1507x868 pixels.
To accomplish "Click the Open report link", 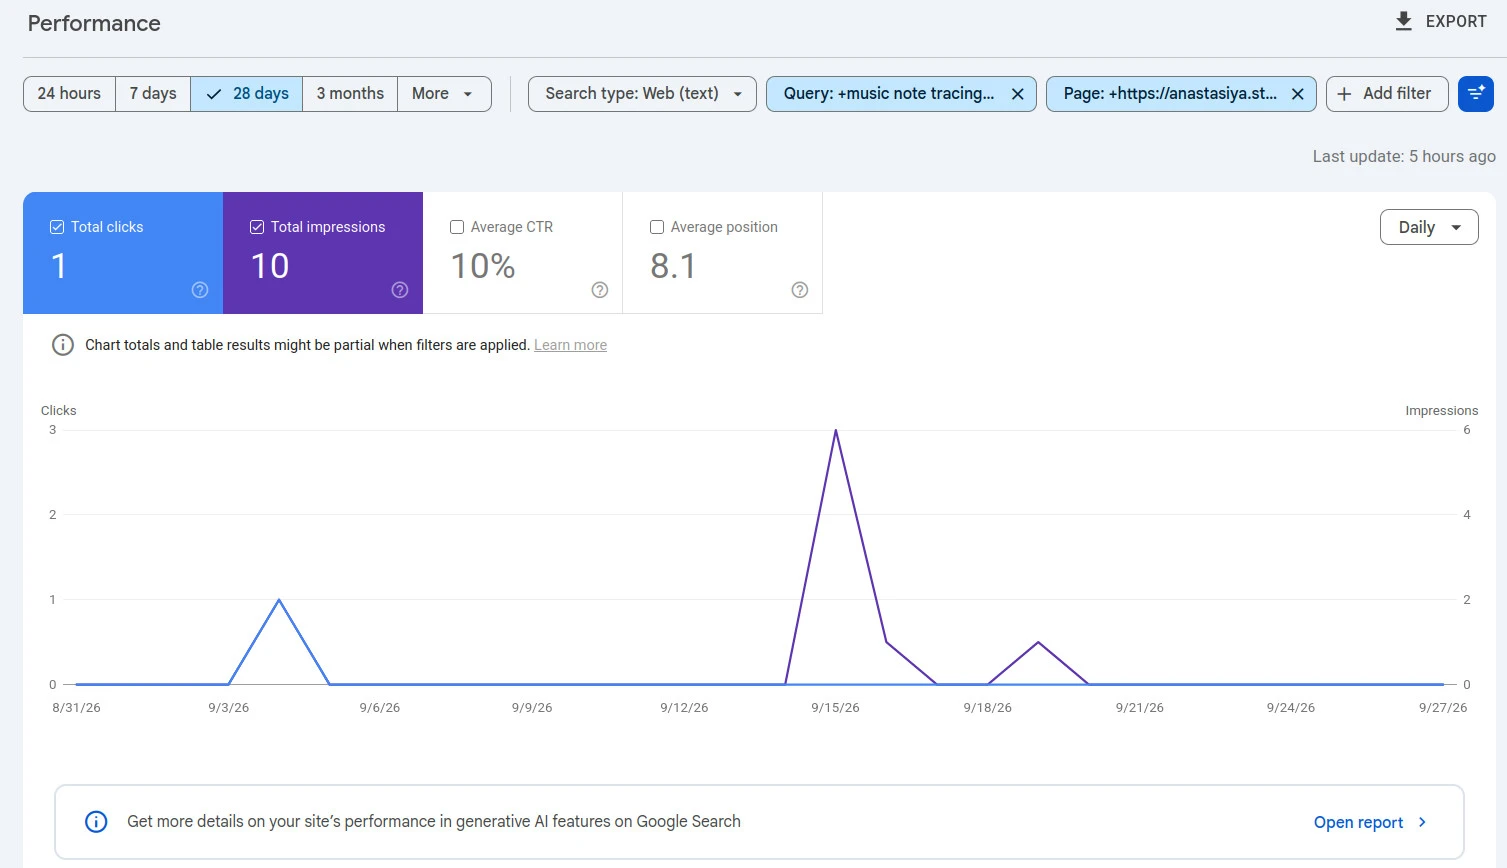I will [1358, 822].
